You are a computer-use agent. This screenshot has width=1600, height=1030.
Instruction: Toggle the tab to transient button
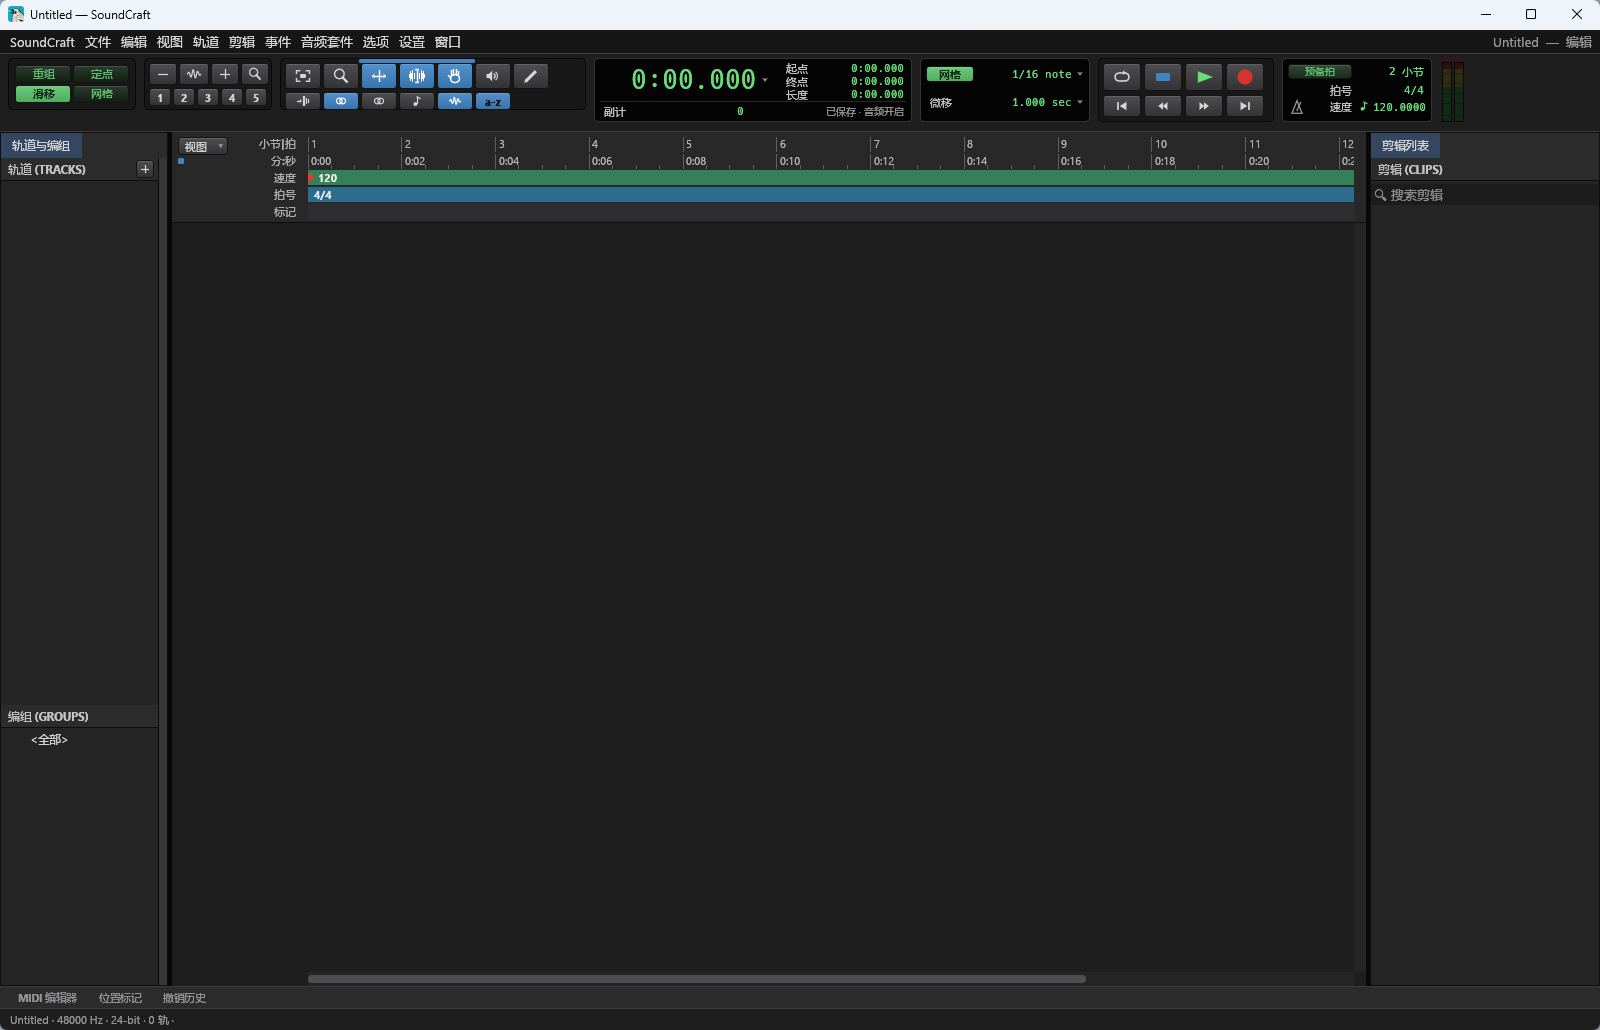click(x=303, y=101)
